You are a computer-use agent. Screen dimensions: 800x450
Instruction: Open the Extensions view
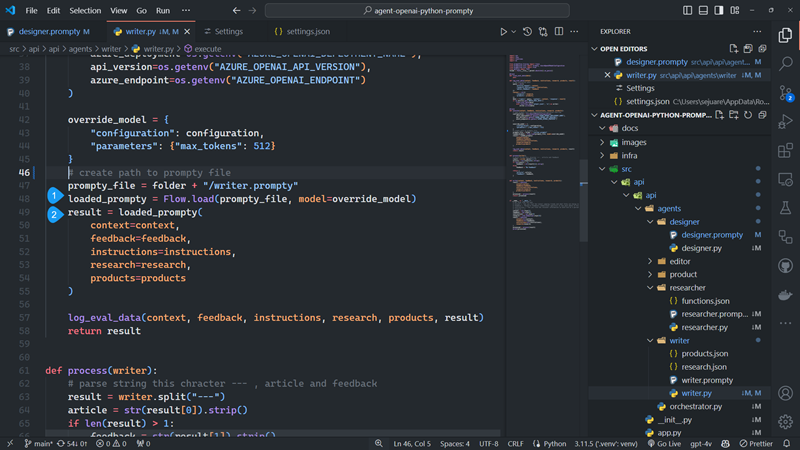tap(786, 151)
